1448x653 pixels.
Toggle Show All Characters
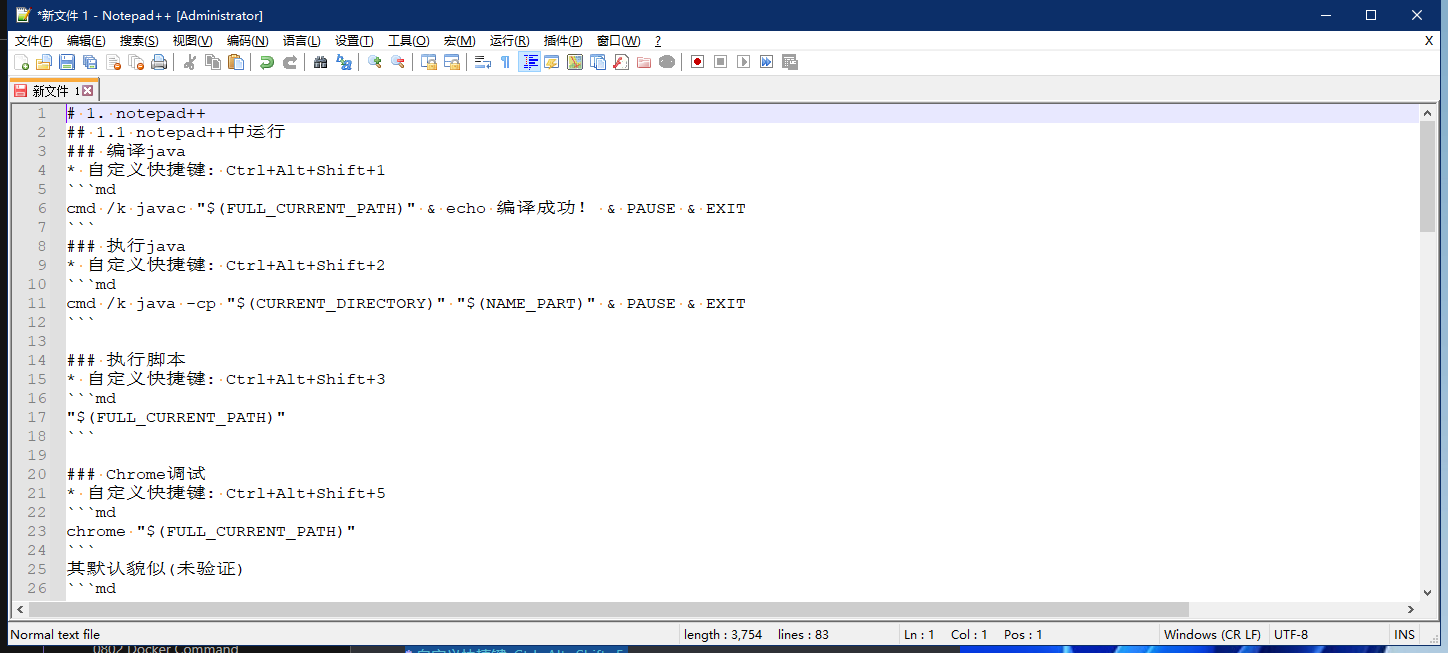tap(506, 61)
